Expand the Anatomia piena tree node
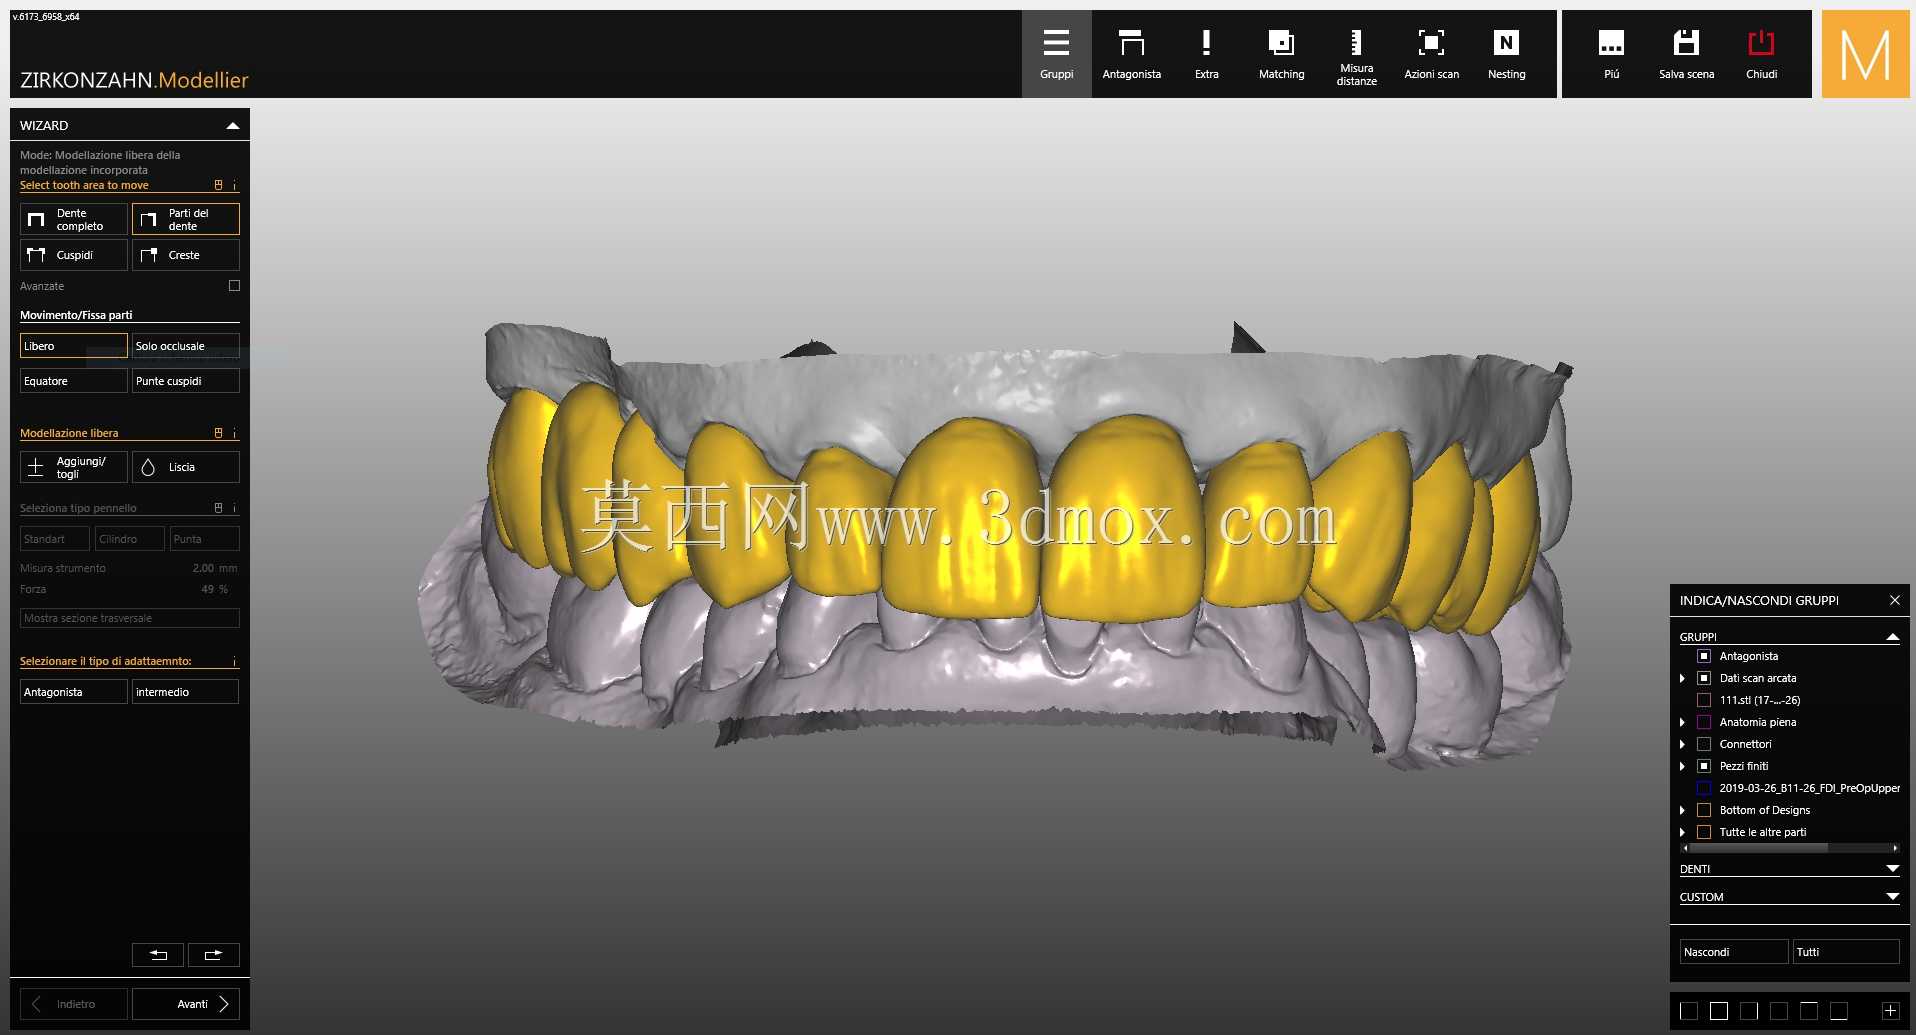Viewport: 1916px width, 1035px height. [1683, 722]
